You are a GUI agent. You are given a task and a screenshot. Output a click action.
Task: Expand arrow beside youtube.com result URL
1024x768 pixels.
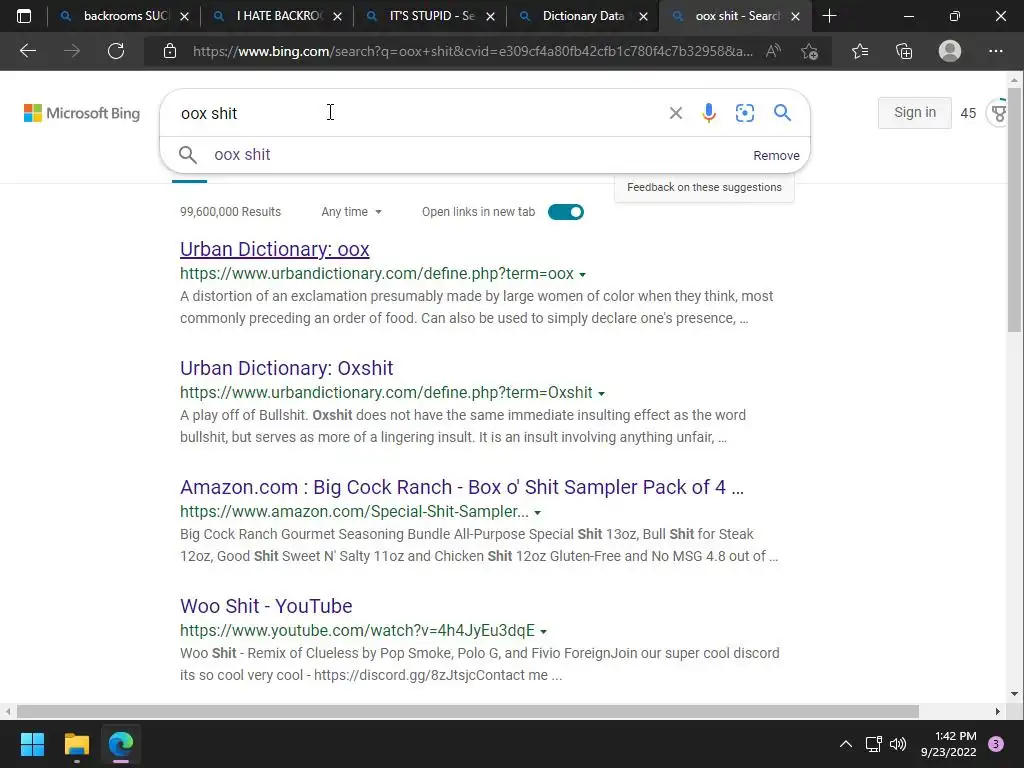(x=543, y=632)
